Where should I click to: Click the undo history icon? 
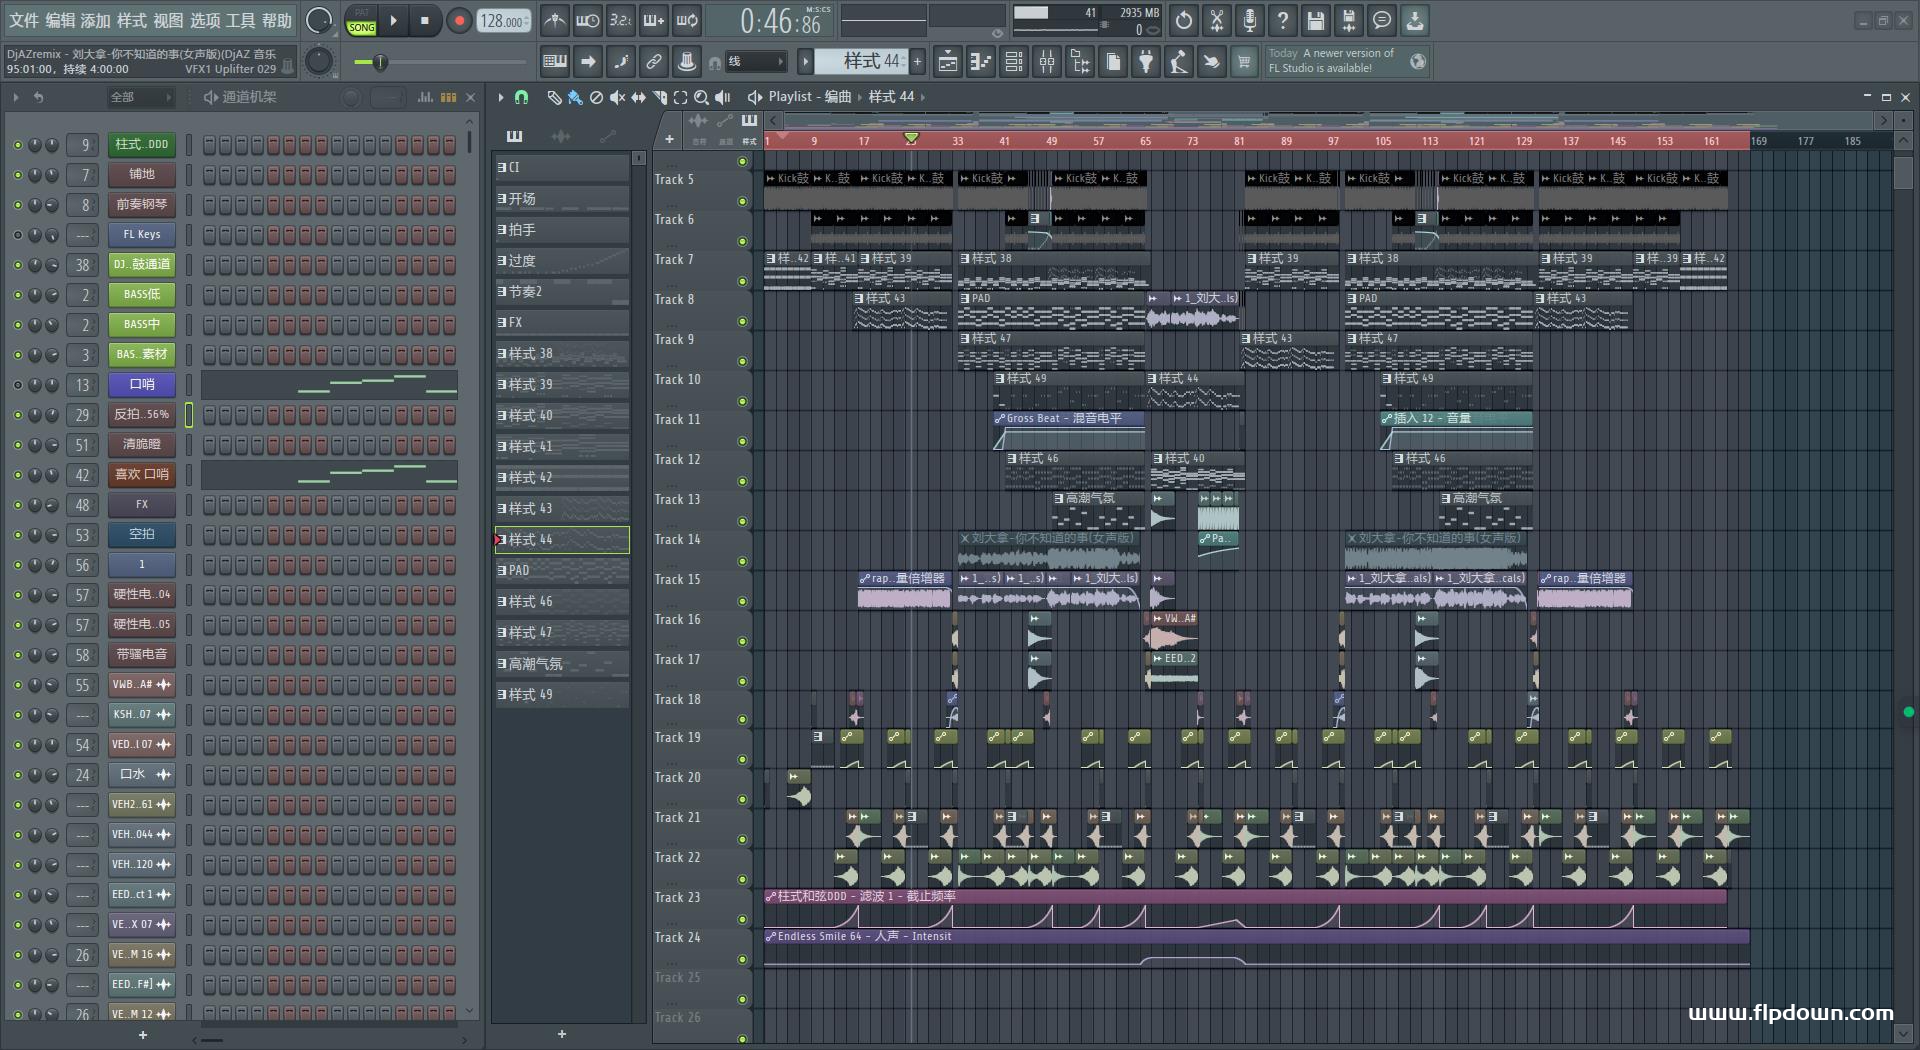1183,20
